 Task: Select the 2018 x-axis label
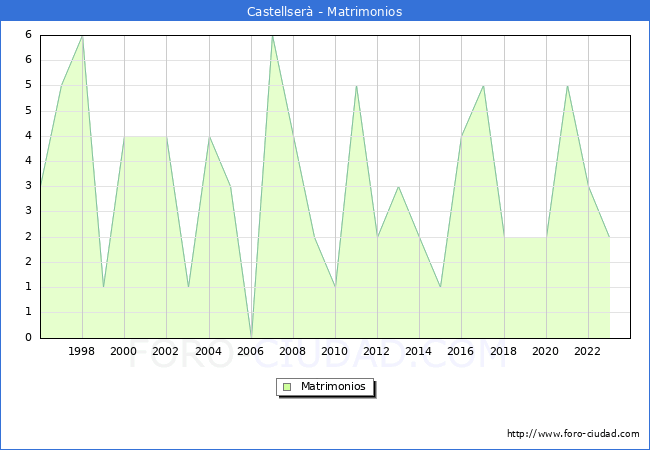[x=503, y=351]
